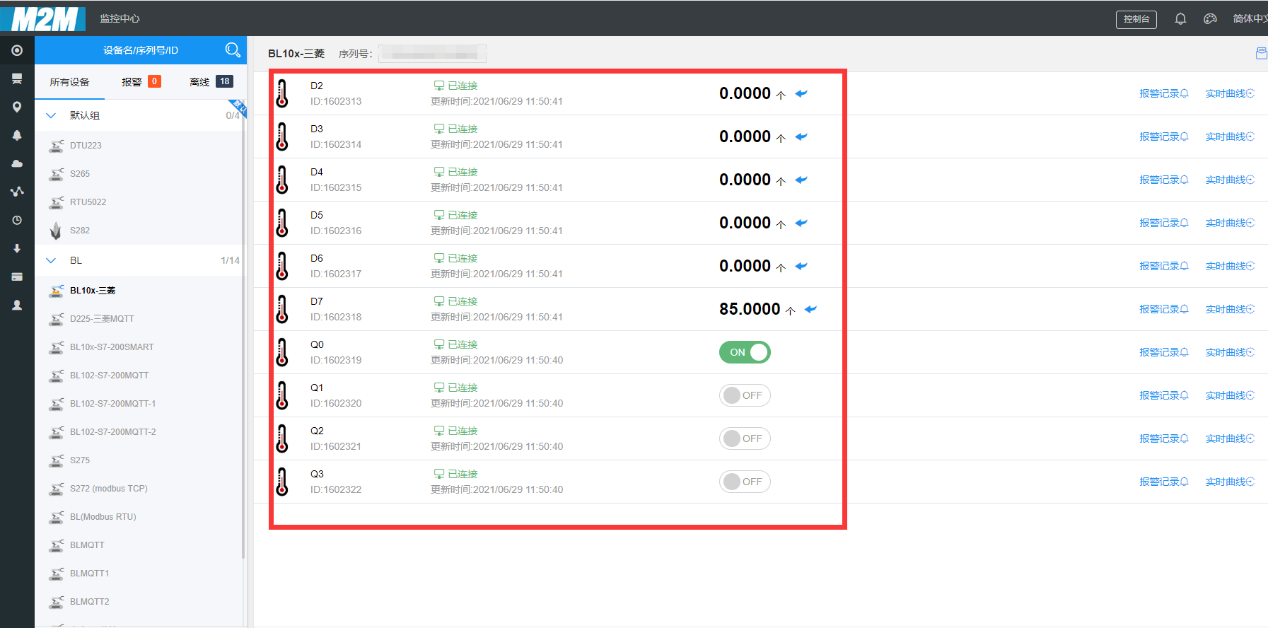The image size is (1268, 628).
Task: Open the monitoring target icon in left sidebar
Action: [x=17, y=50]
